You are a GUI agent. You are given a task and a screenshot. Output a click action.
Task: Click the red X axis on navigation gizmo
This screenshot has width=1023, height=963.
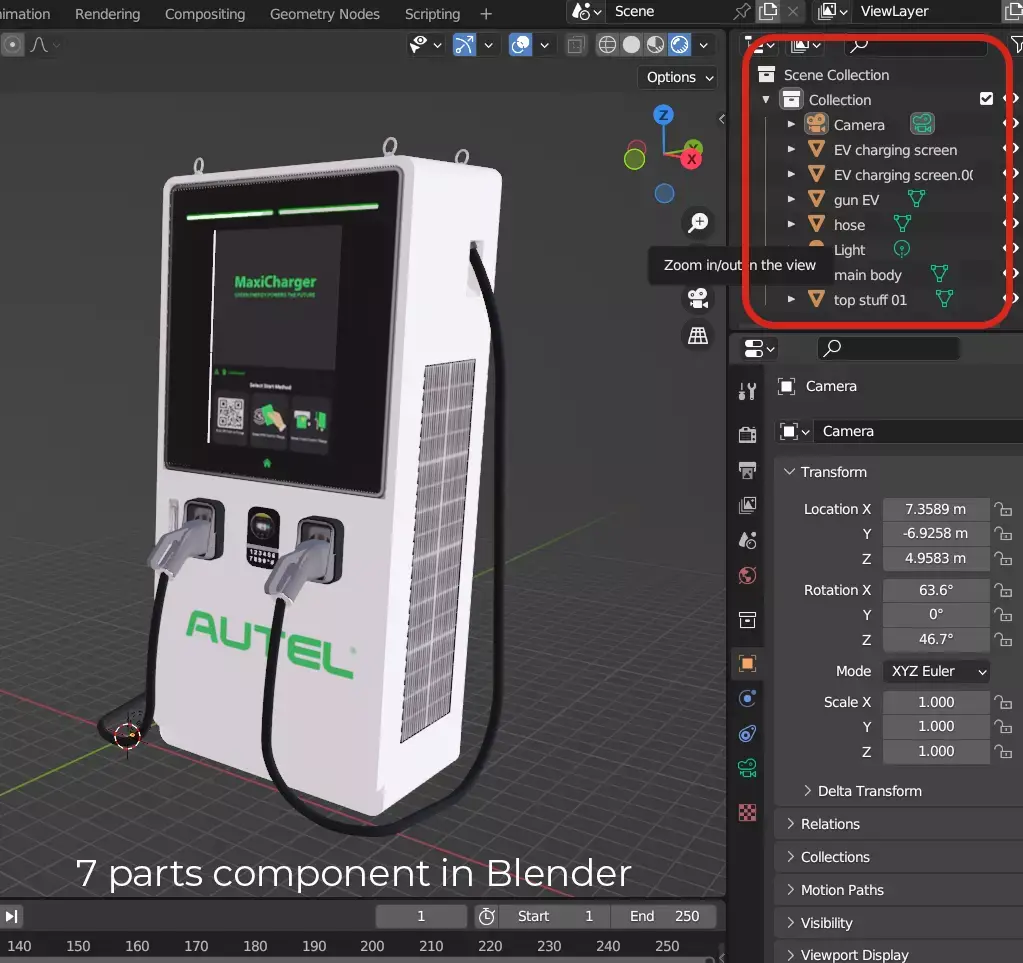[691, 159]
